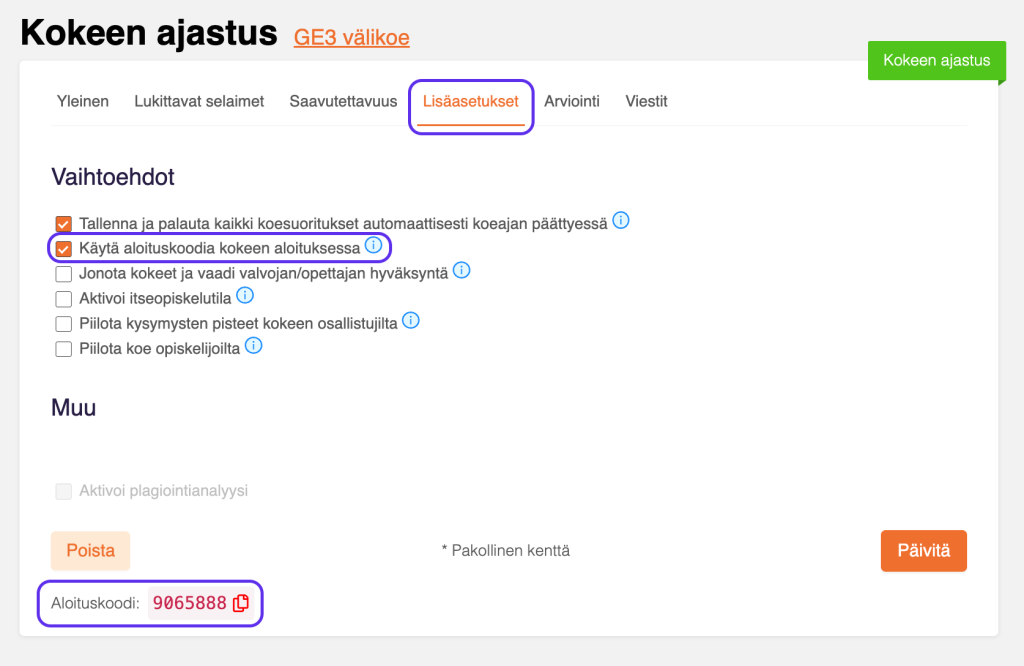This screenshot has width=1024, height=666.
Task: Open the Lukittavat selaimet tab
Action: coord(199,101)
